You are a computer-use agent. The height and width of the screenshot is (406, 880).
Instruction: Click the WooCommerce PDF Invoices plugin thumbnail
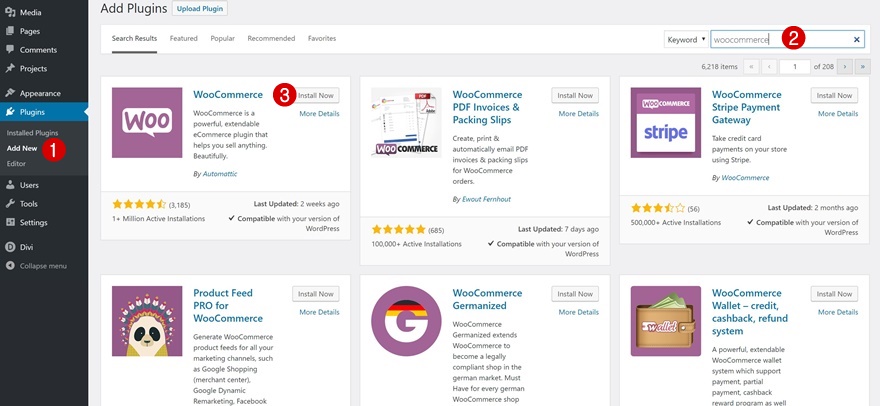pos(406,123)
